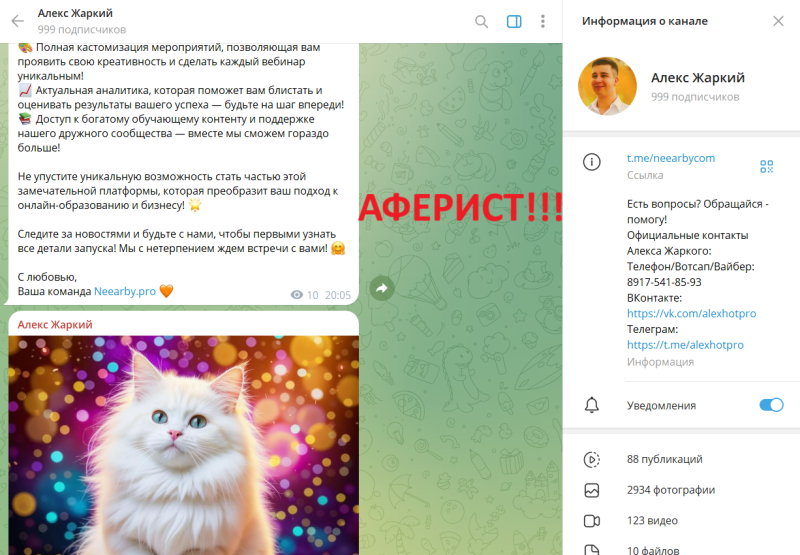Forward the post with share arrow
800x555 pixels.
coord(382,288)
